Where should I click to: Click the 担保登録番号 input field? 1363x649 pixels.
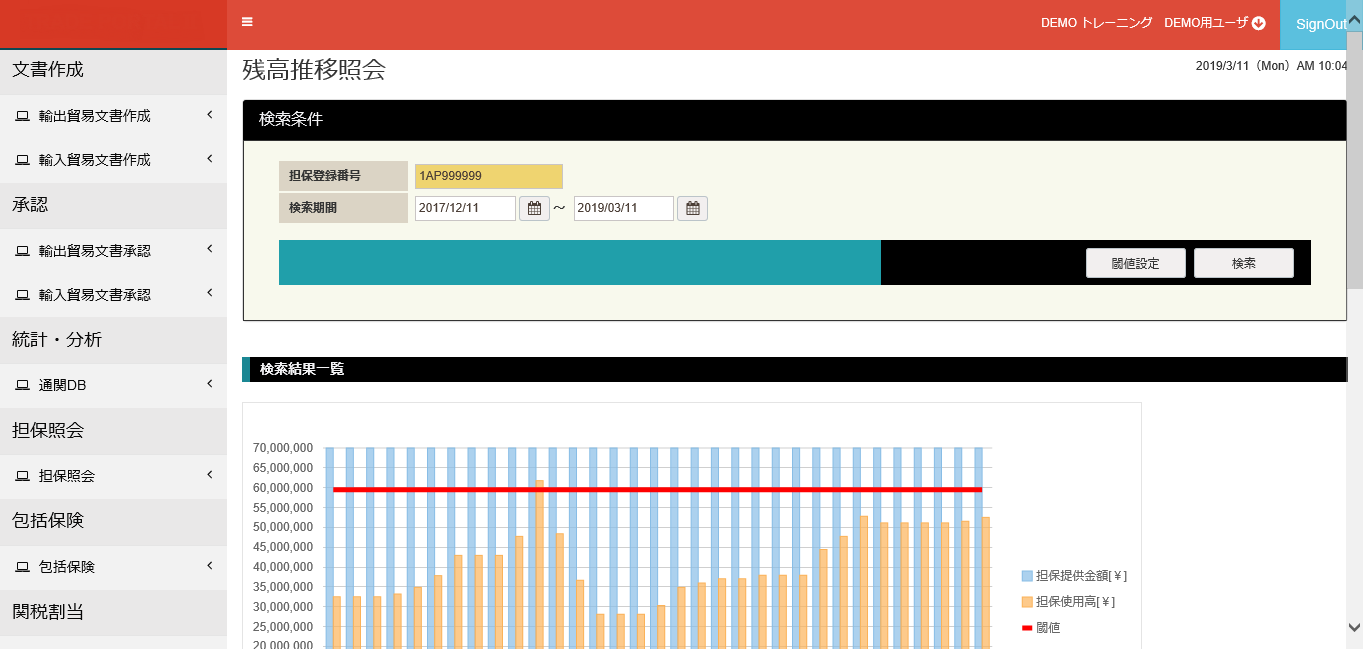488,176
